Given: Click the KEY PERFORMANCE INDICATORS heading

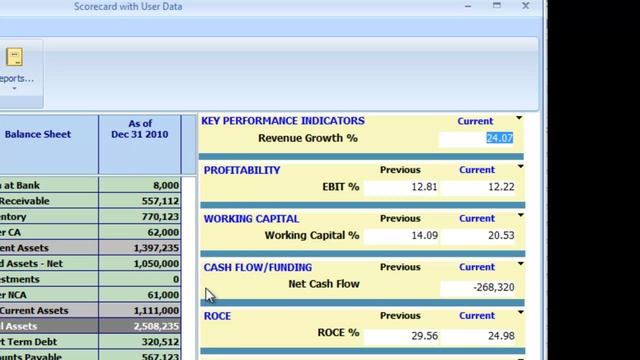Looking at the screenshot, I should pos(283,121).
